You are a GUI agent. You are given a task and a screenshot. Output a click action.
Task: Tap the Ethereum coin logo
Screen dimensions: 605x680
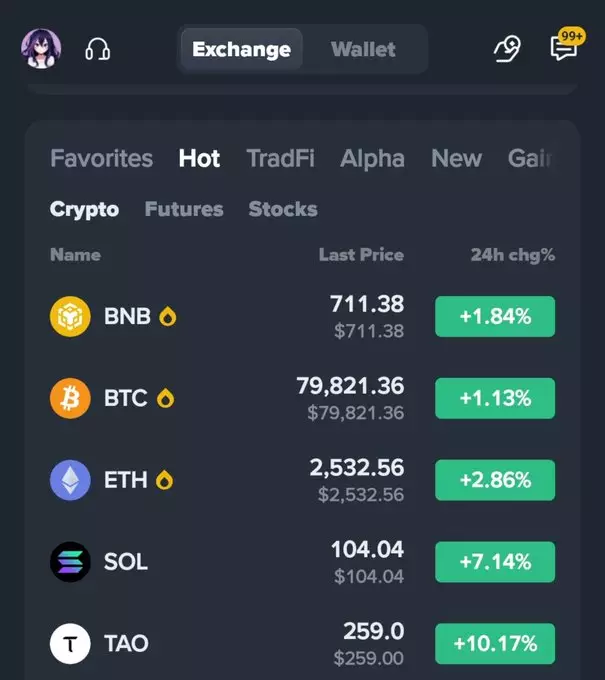coord(70,480)
